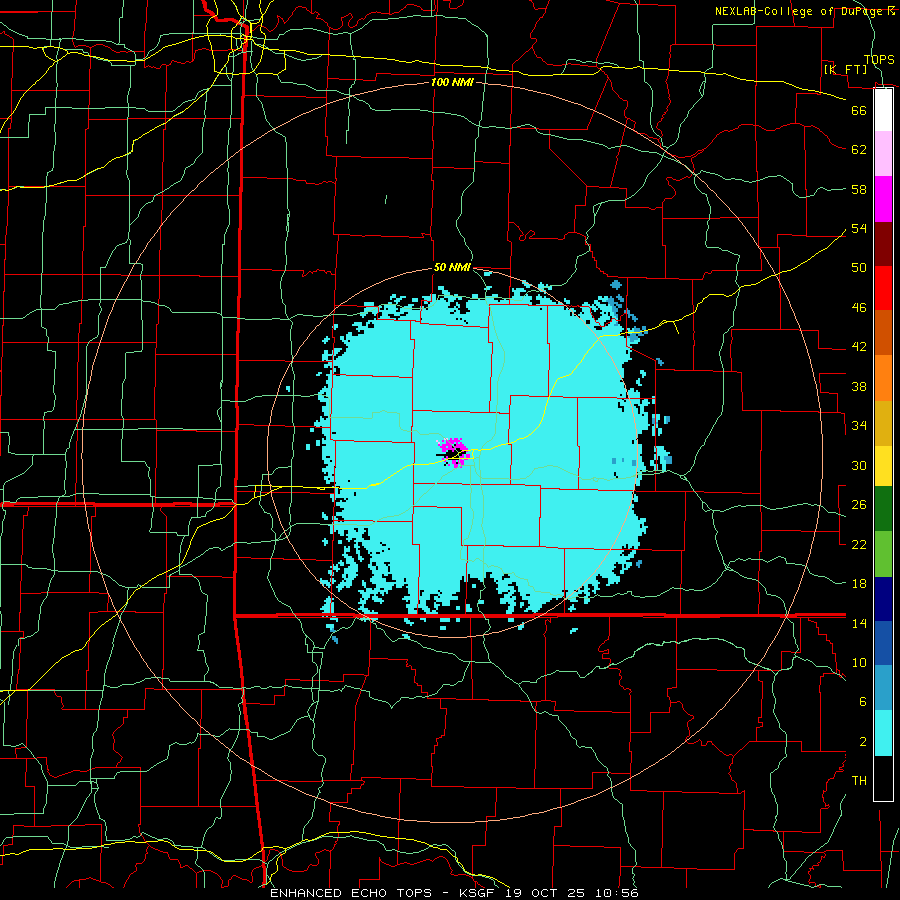Screen dimensions: 900x900
Task: Click the legend value '46'
Action: pos(859,308)
